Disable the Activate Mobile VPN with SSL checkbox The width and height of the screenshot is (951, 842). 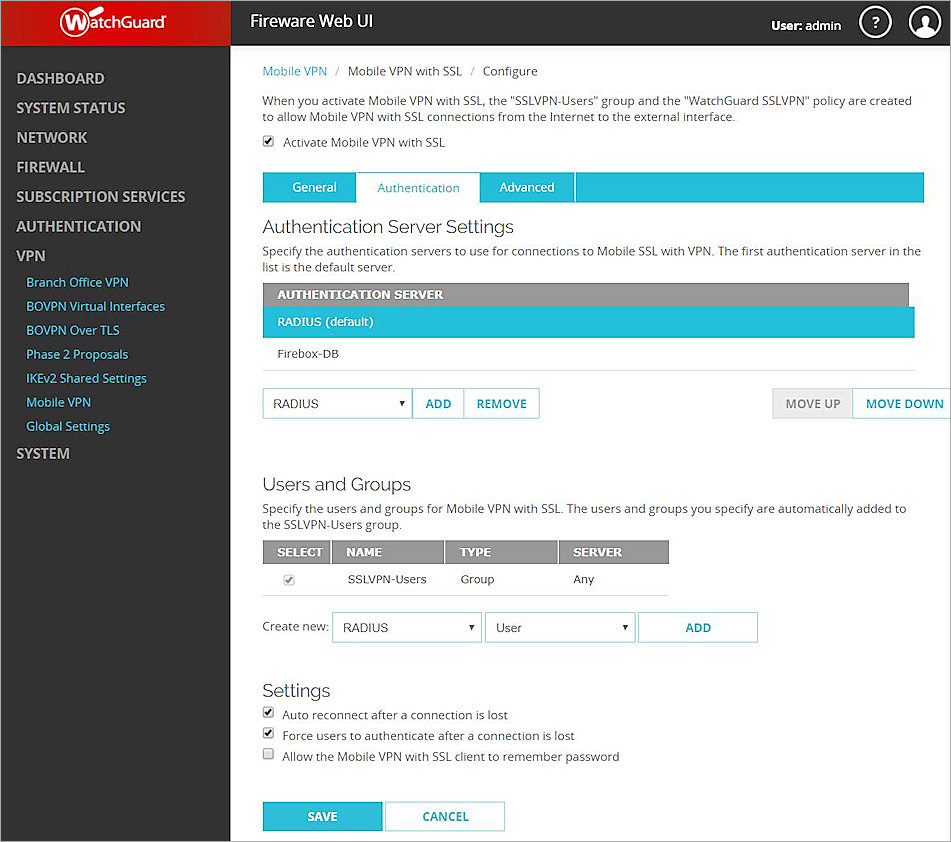pyautogui.click(x=268, y=142)
